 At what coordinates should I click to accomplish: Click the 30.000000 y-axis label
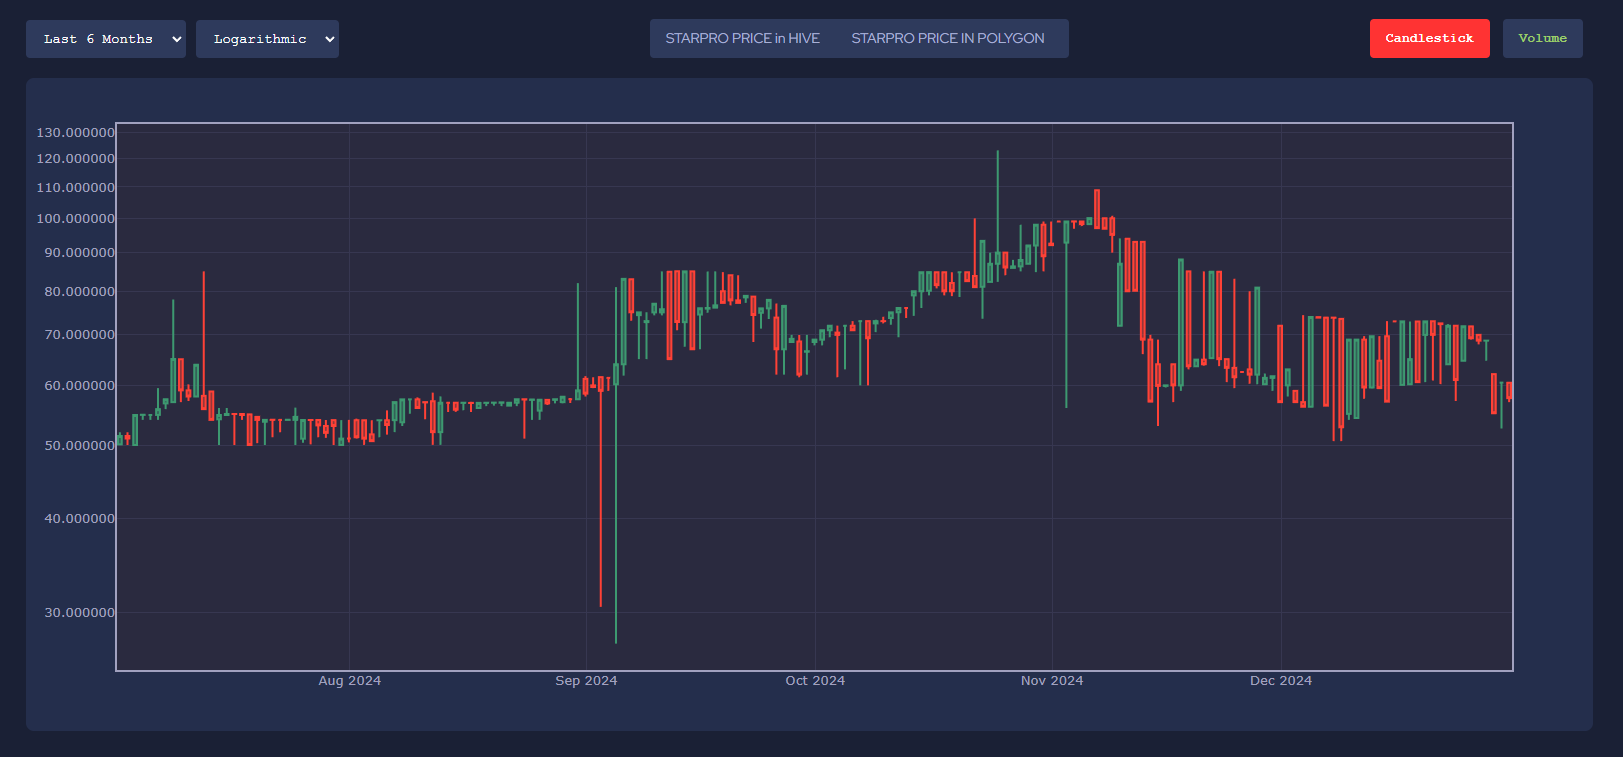(x=80, y=612)
